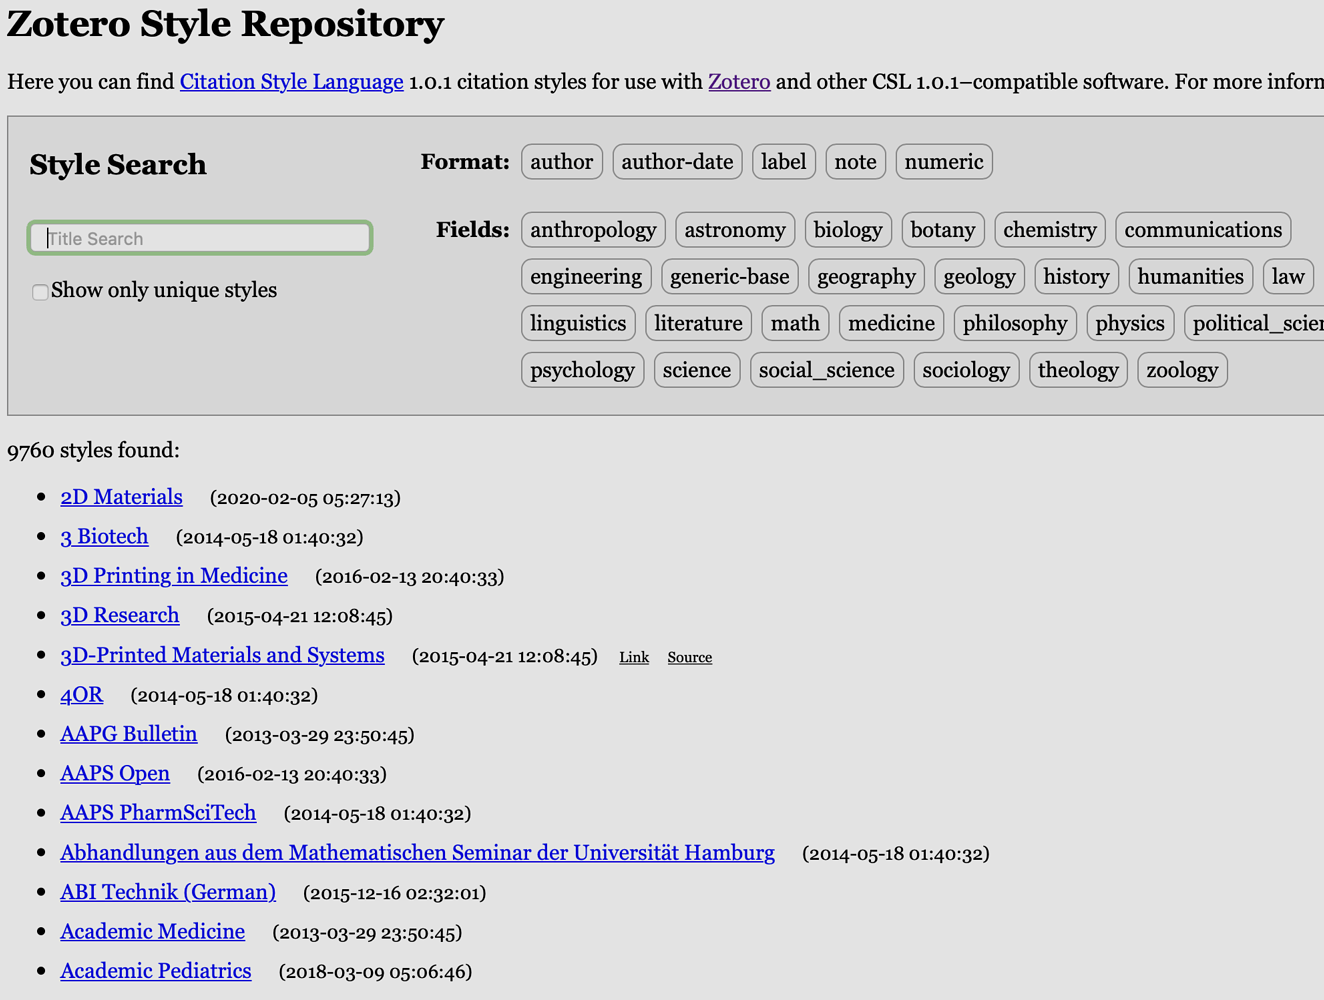Open the Academic Medicine style
This screenshot has width=1324, height=1000.
pyautogui.click(x=152, y=931)
